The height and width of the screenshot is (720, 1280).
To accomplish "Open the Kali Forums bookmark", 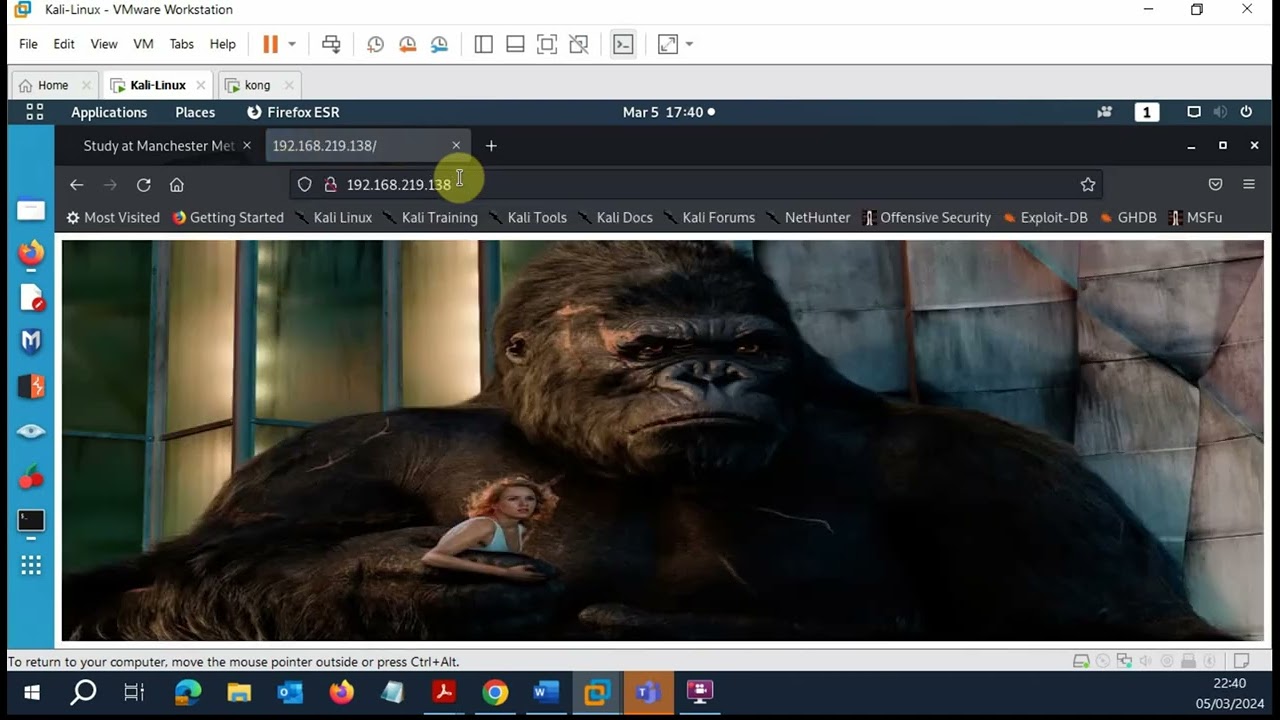I will 709,218.
